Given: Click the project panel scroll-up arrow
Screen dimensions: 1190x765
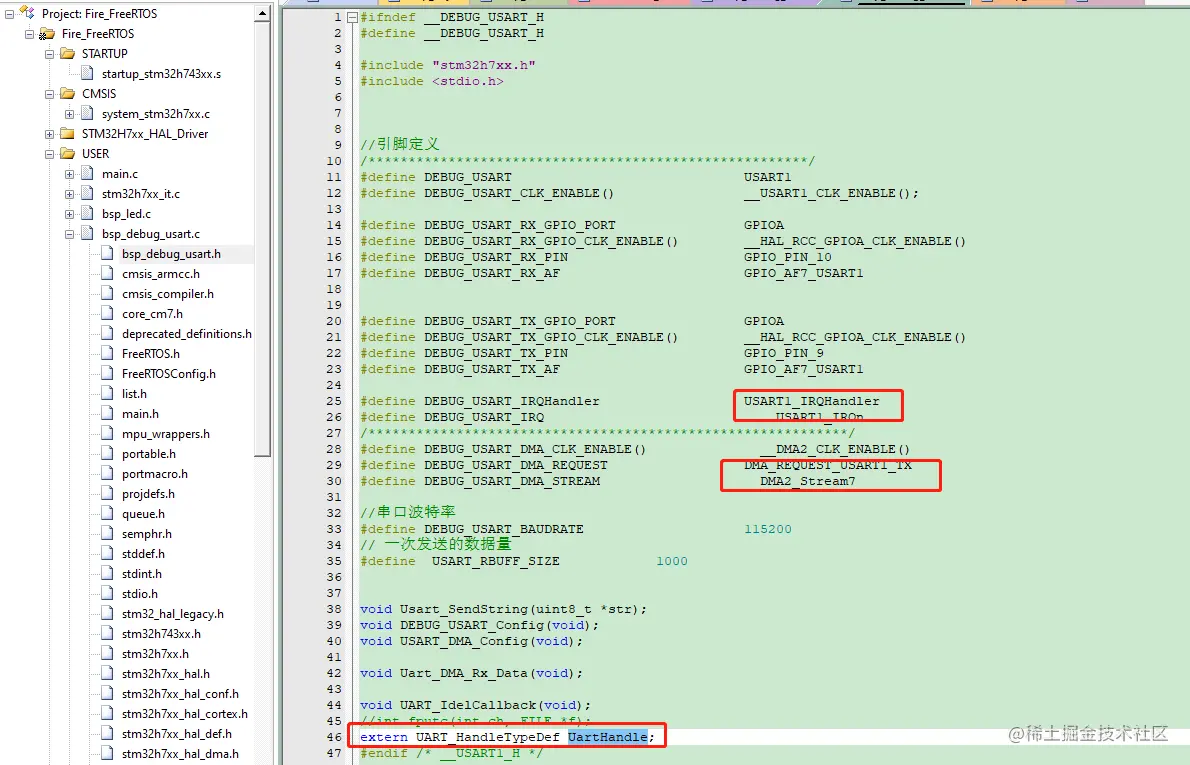Looking at the screenshot, I should point(263,14).
